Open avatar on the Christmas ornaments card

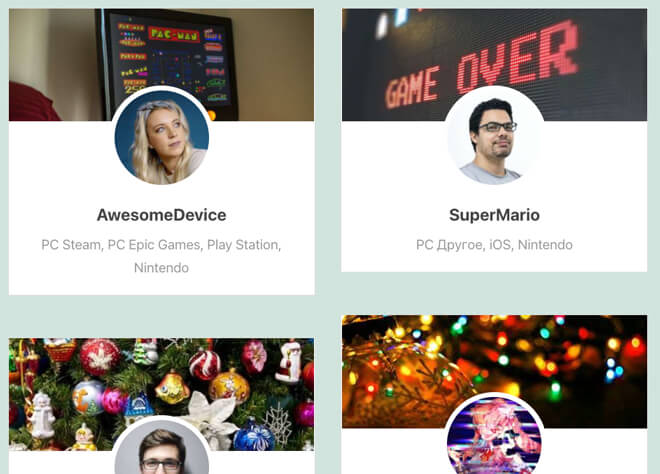(x=162, y=447)
